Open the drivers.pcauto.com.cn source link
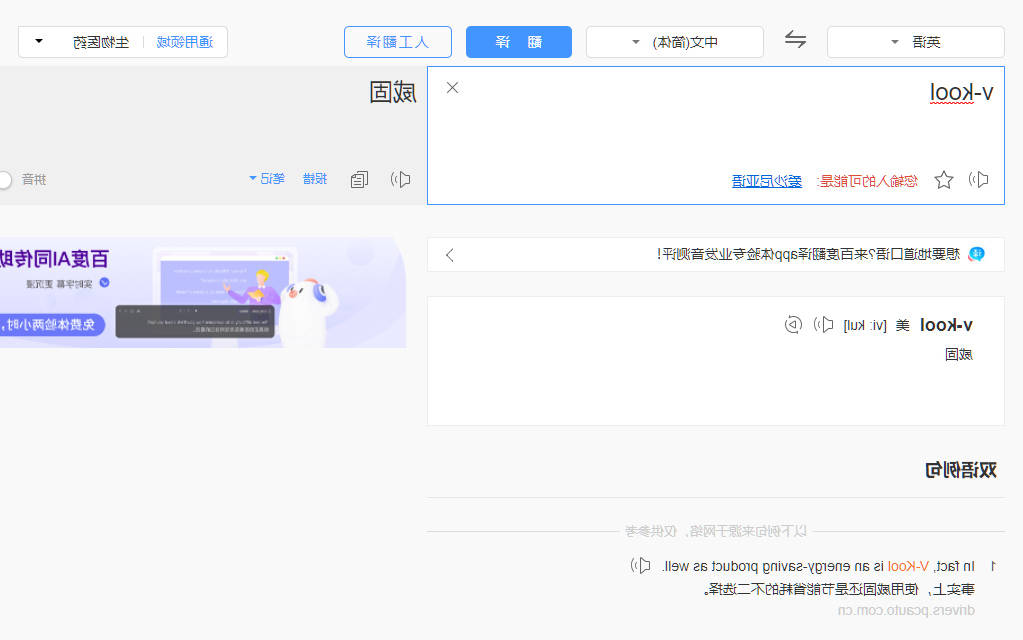The height and width of the screenshot is (640, 1023). [906, 611]
